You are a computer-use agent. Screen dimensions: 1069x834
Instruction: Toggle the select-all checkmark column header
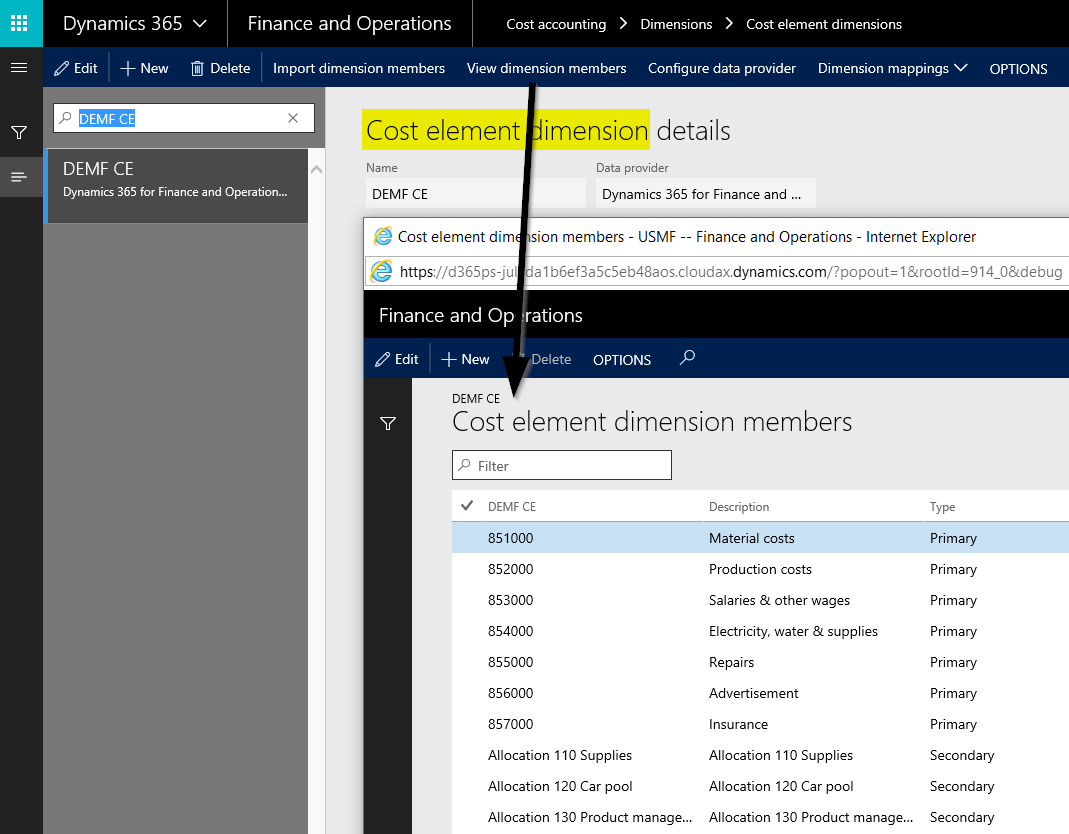point(467,506)
